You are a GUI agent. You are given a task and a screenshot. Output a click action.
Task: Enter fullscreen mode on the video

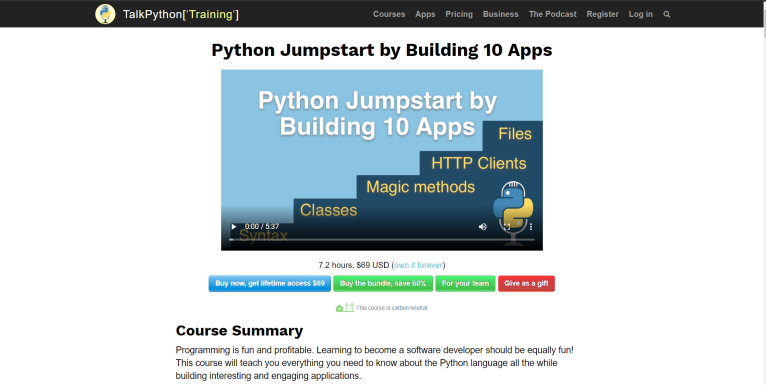tap(507, 227)
